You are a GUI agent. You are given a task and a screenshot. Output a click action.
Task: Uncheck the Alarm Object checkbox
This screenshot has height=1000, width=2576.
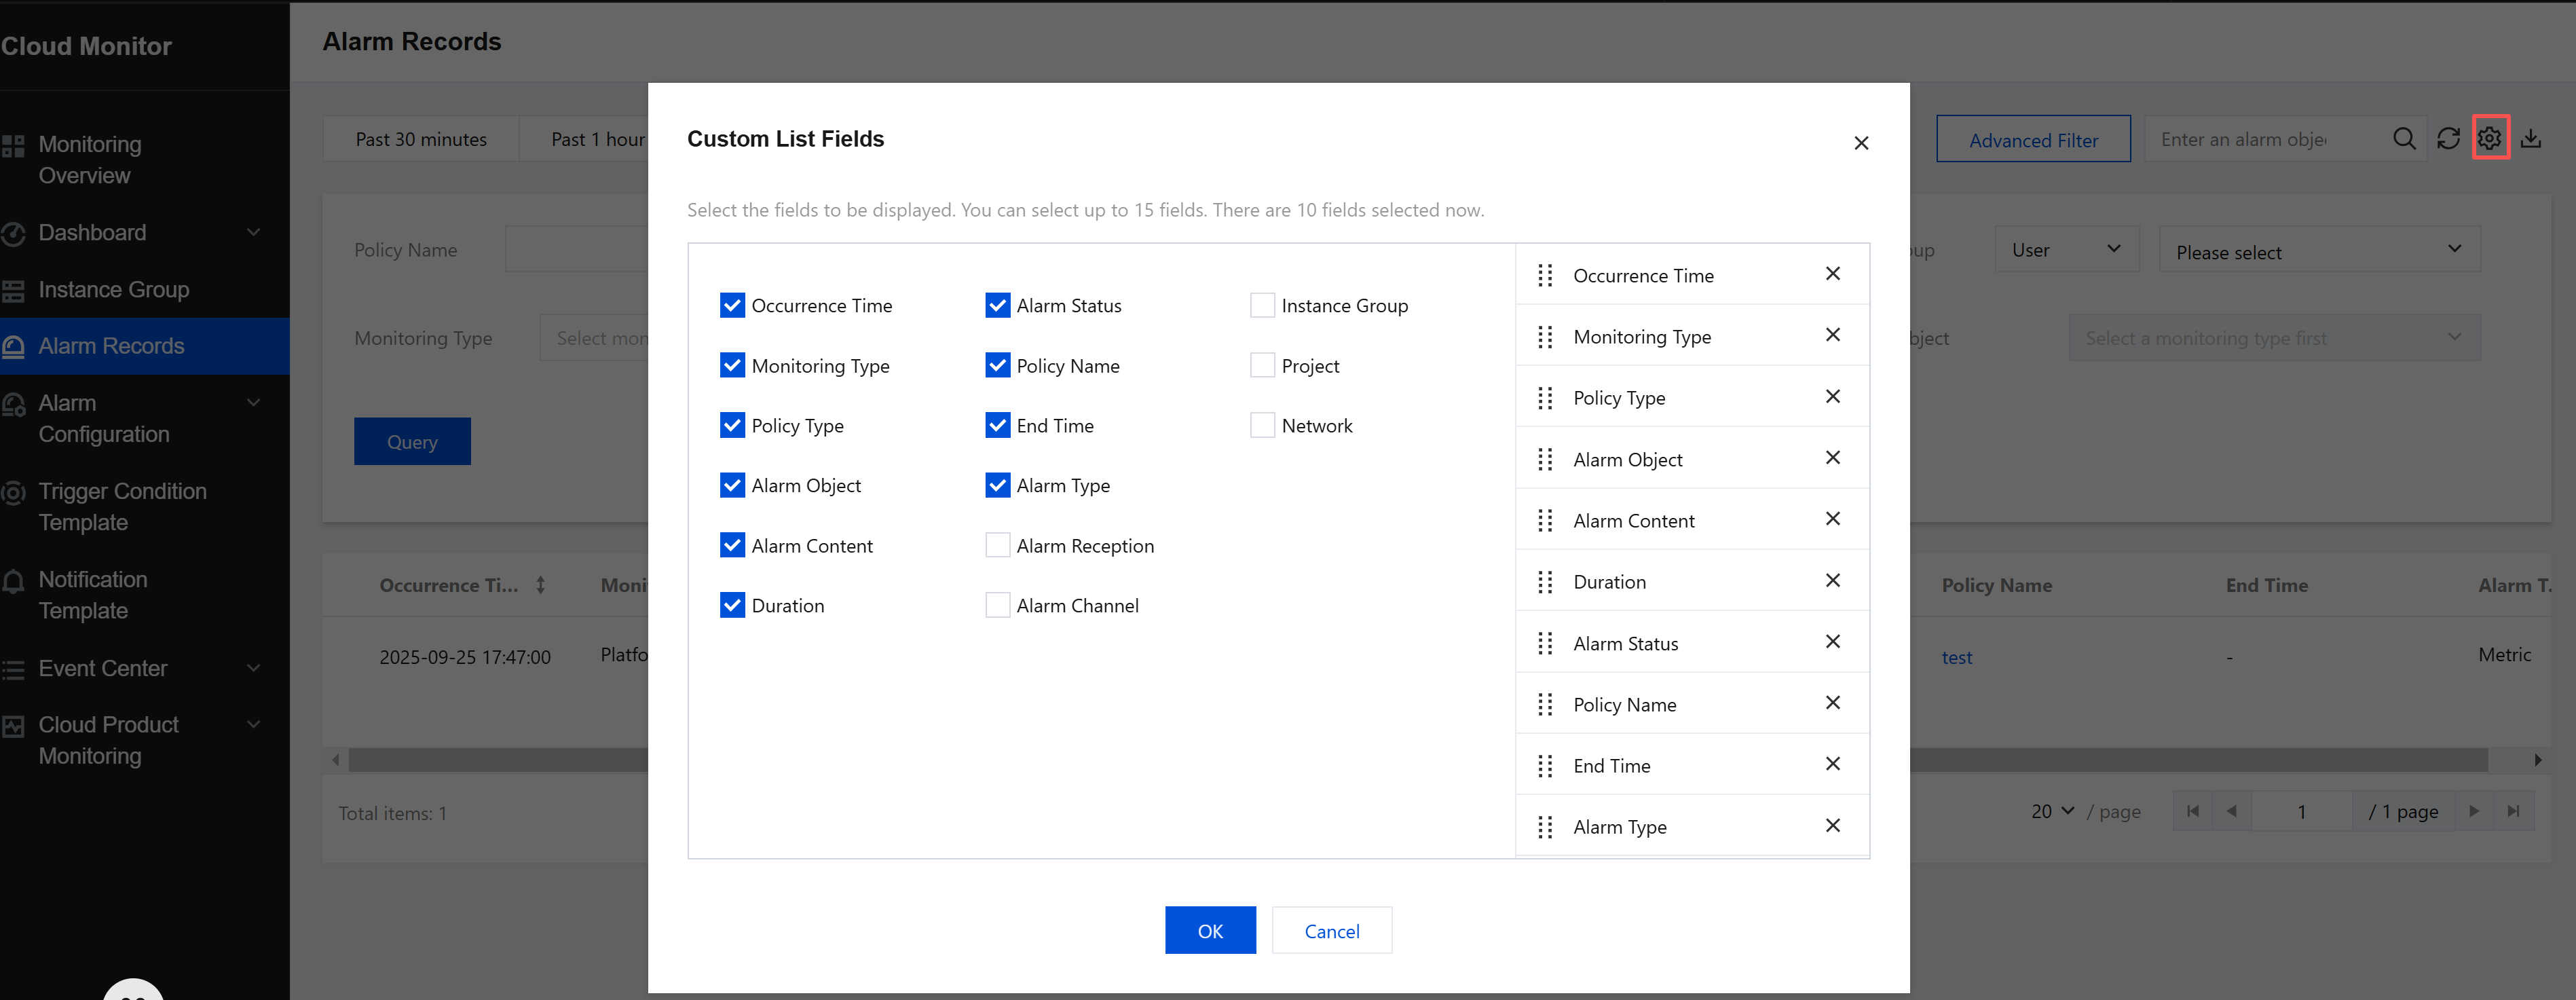click(732, 485)
